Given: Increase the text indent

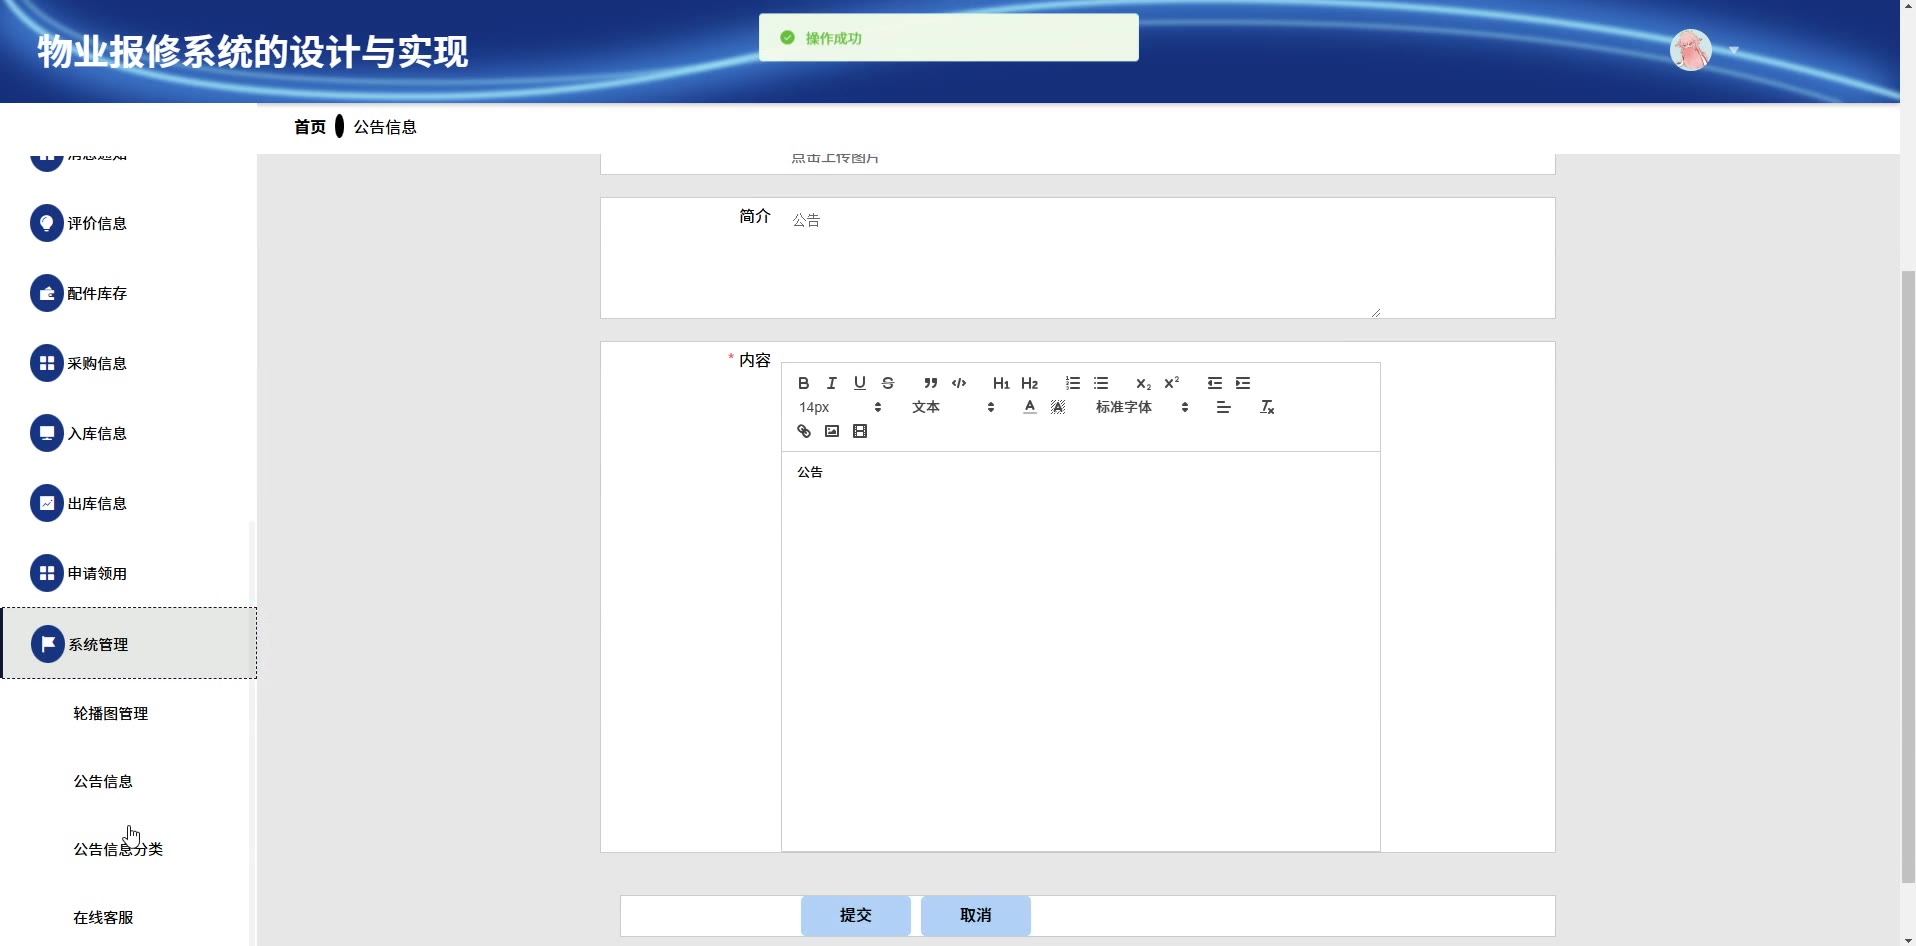Looking at the screenshot, I should [x=1243, y=383].
